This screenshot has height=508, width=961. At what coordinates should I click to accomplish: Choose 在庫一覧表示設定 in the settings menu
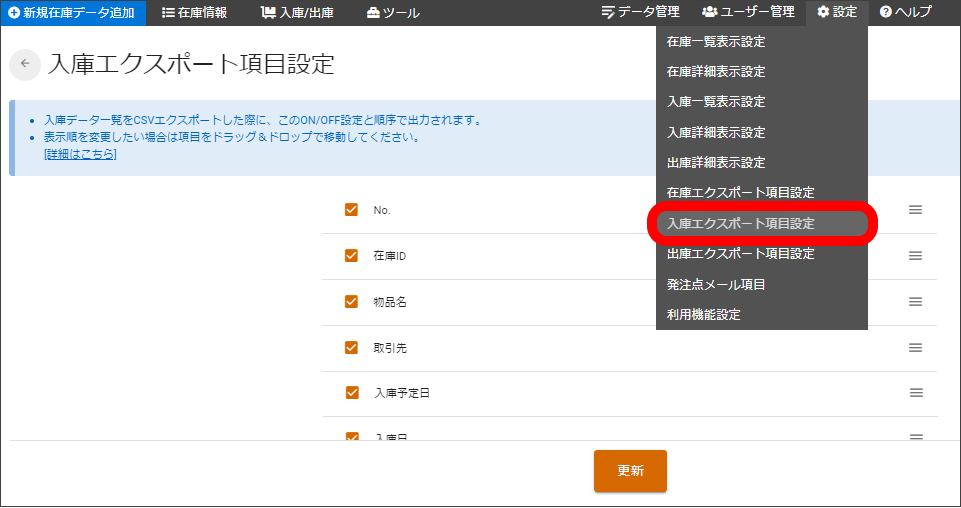(x=716, y=42)
